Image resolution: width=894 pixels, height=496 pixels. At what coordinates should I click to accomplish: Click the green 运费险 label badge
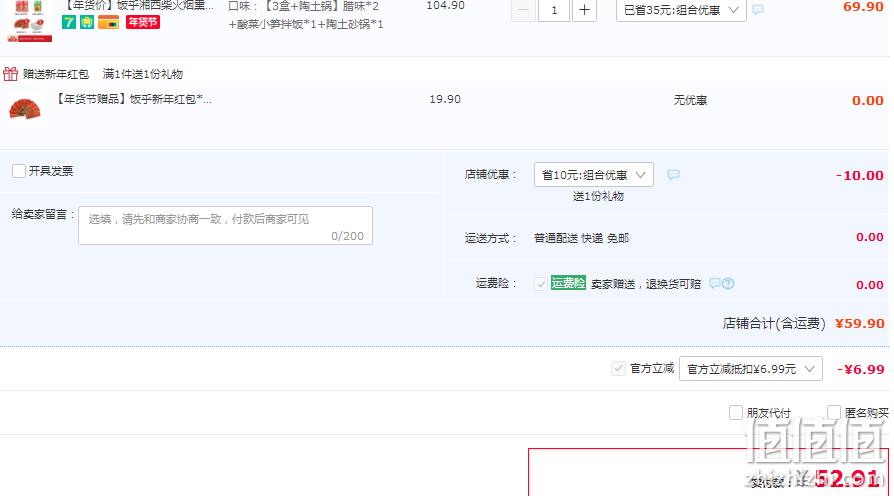[x=568, y=283]
